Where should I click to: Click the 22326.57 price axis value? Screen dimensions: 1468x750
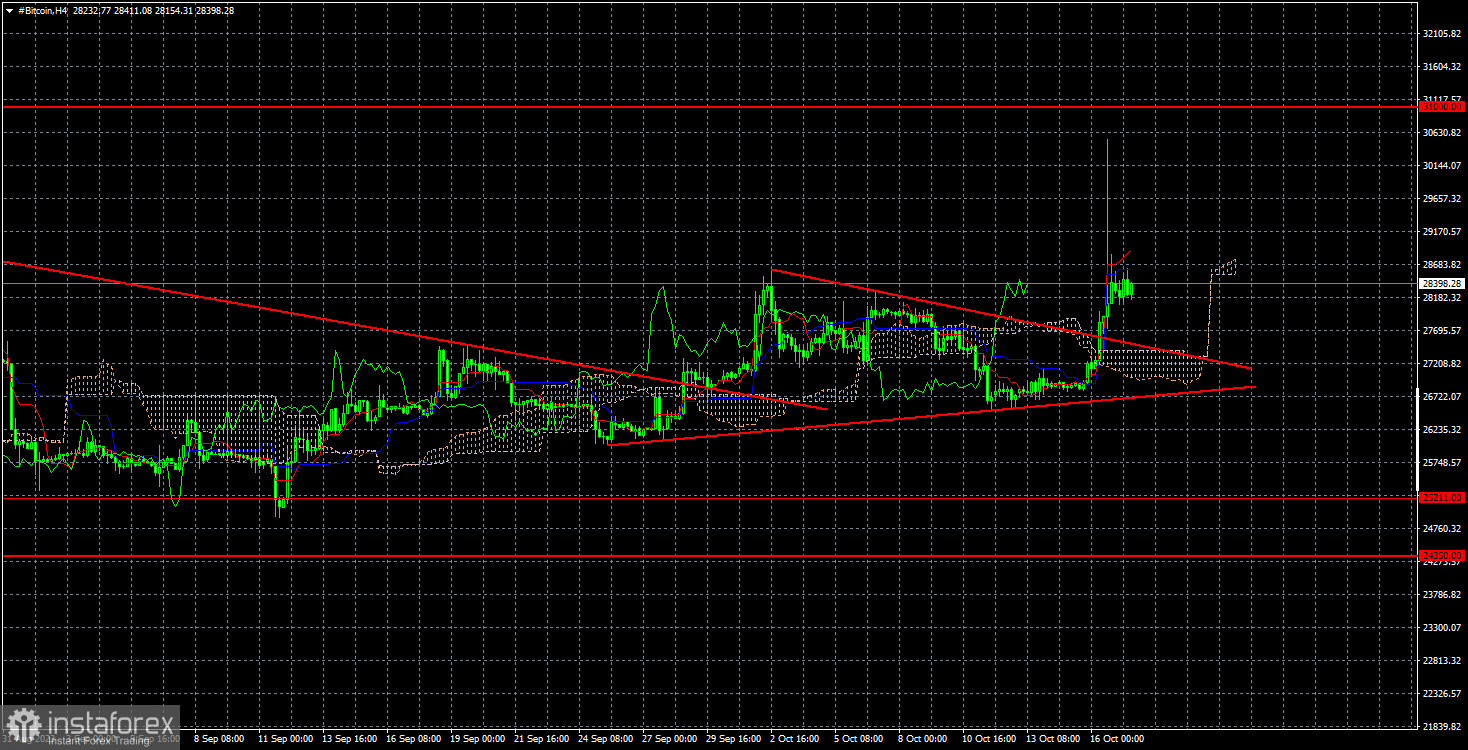click(1442, 694)
